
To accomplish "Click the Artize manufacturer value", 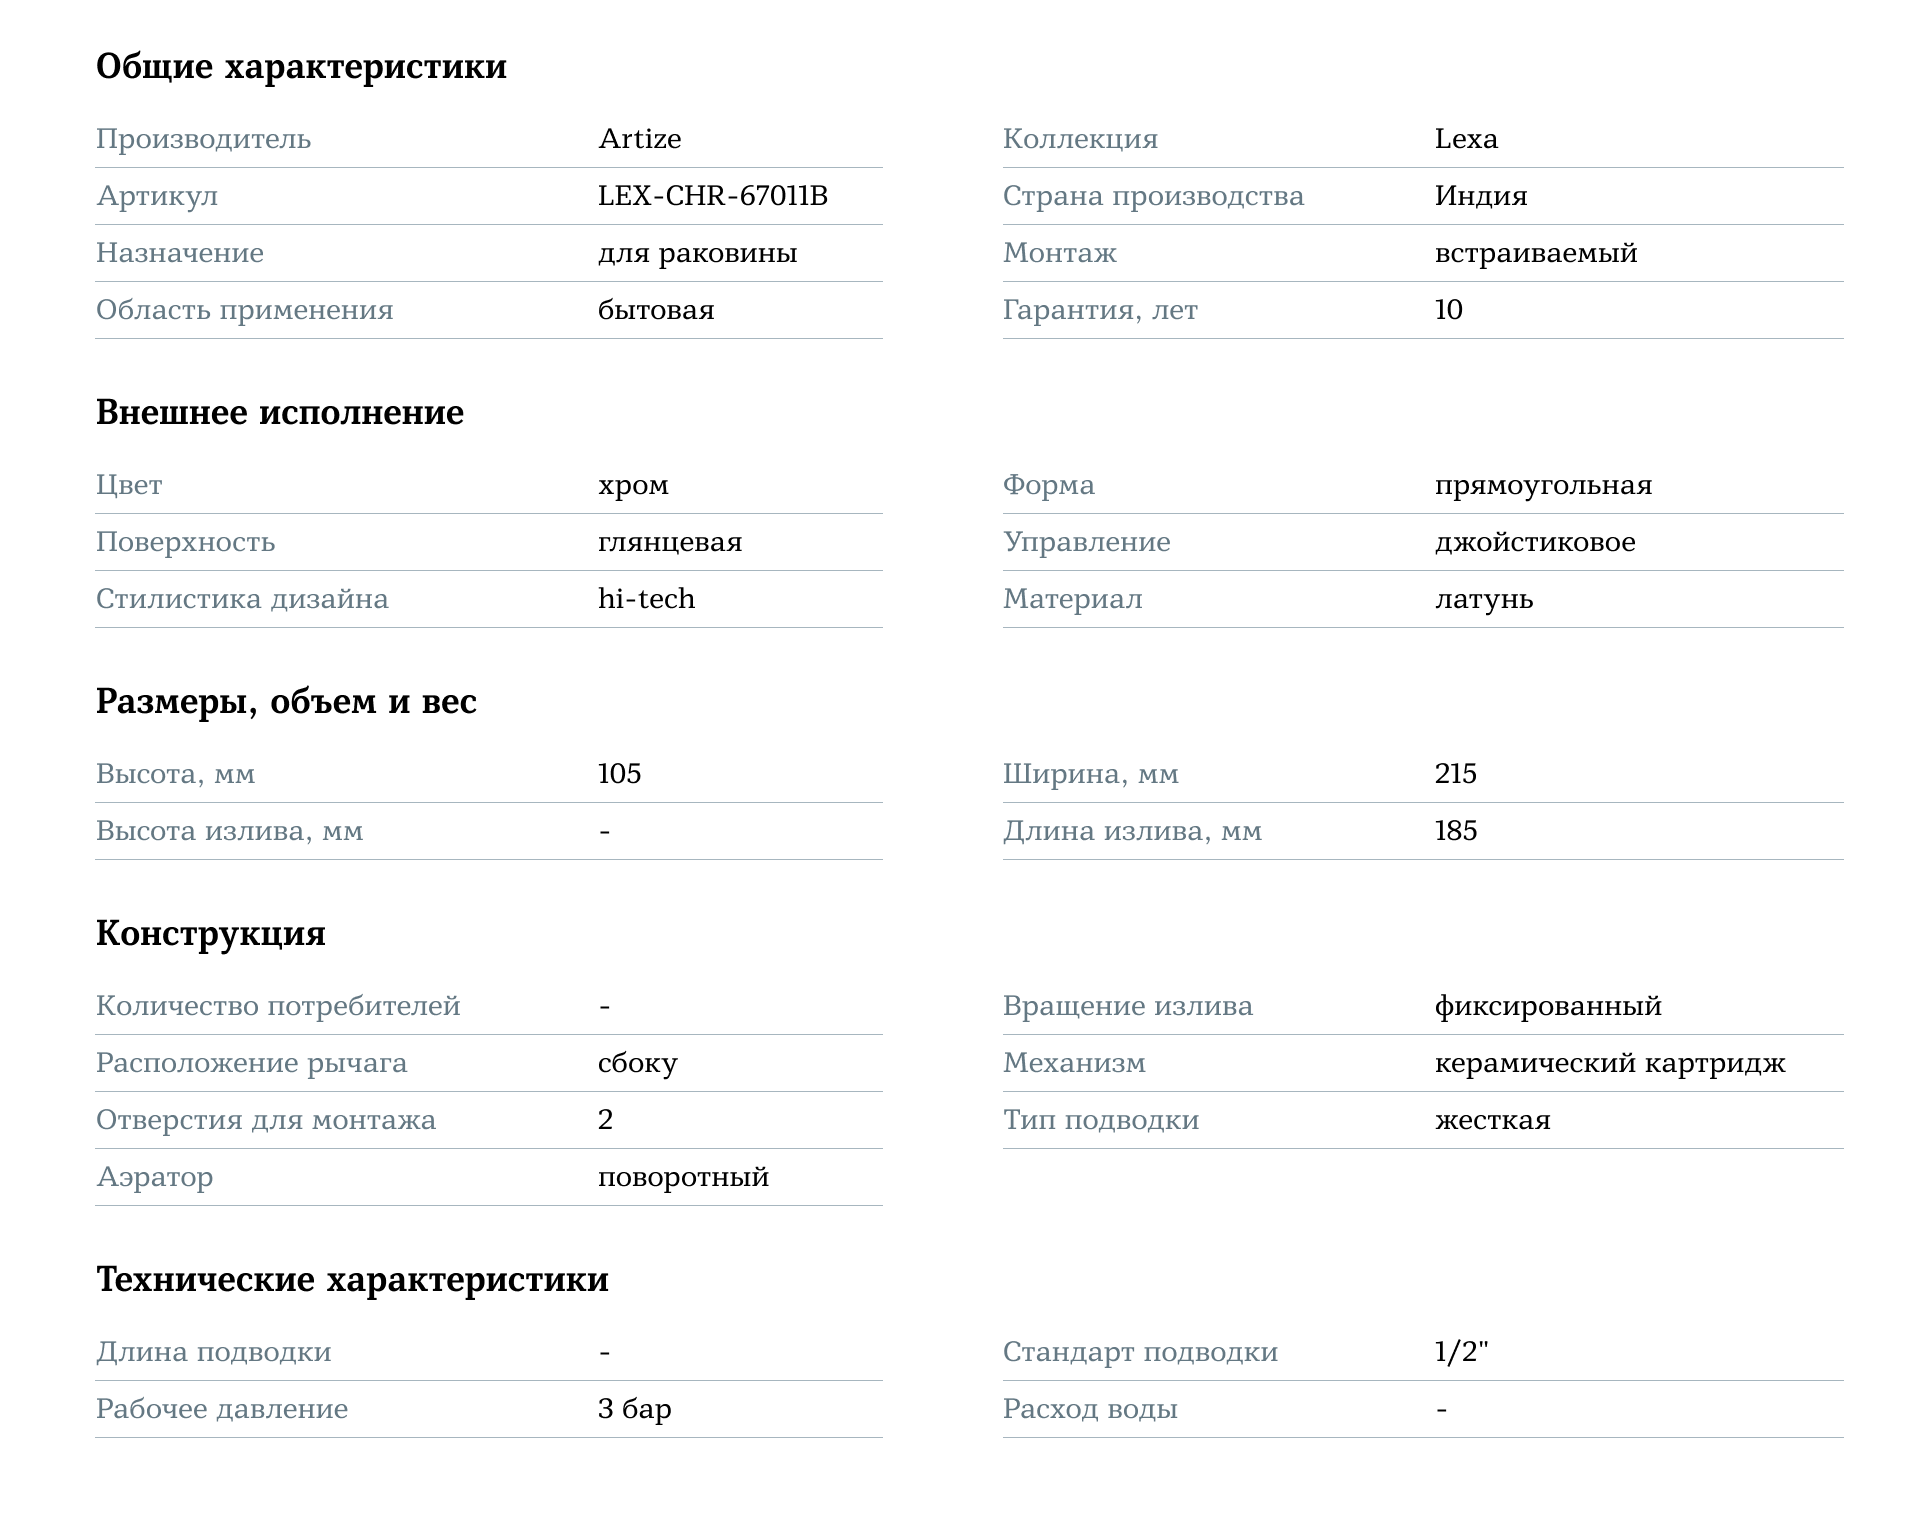I will (639, 139).
